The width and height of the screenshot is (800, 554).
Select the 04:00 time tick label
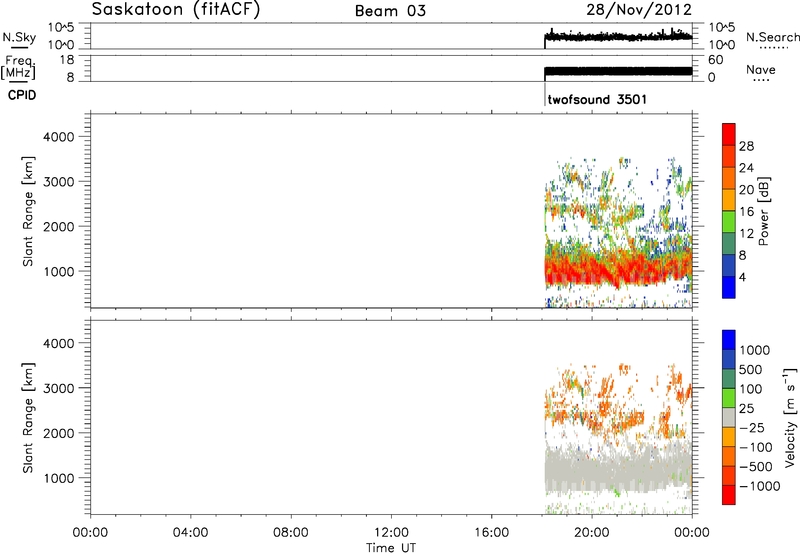pos(190,533)
